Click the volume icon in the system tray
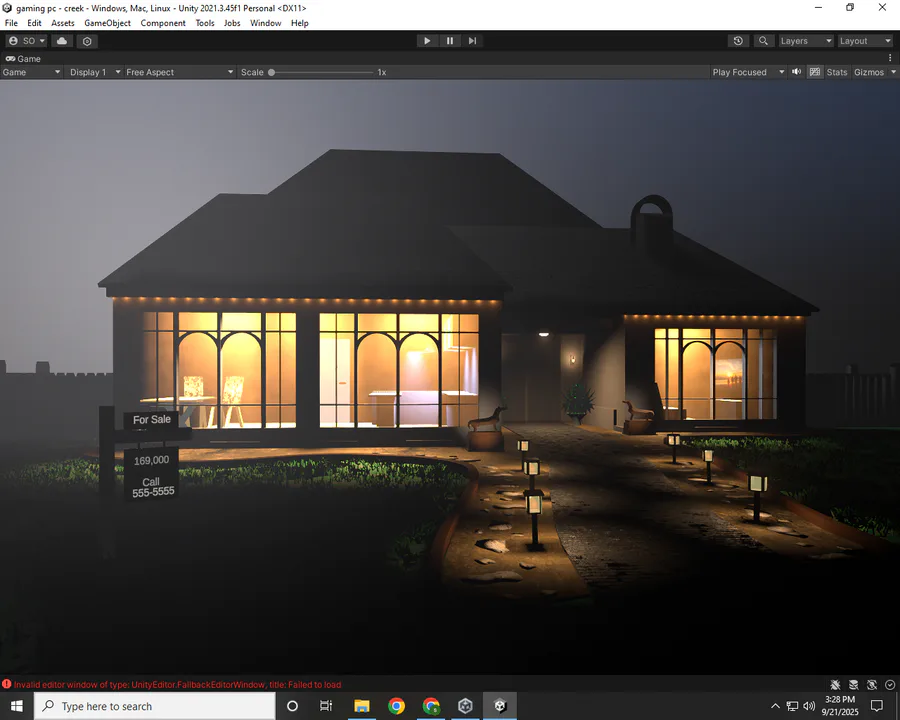 click(x=809, y=706)
